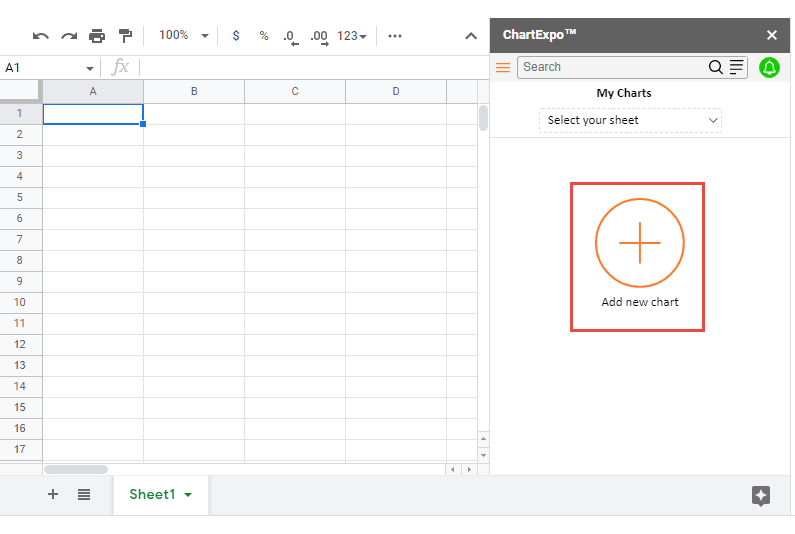Print the spreadsheet
The width and height of the screenshot is (795, 534).
[x=97, y=36]
